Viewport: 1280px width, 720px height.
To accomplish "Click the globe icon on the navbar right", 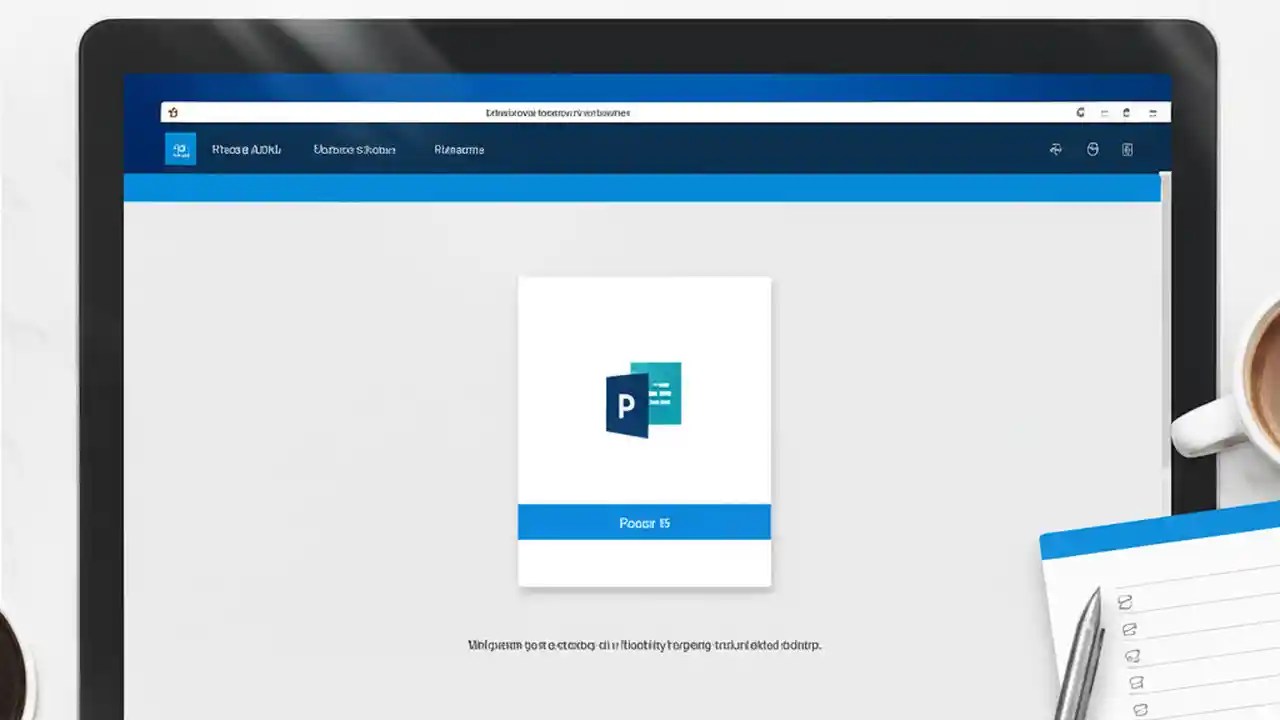I will [x=1055, y=149].
